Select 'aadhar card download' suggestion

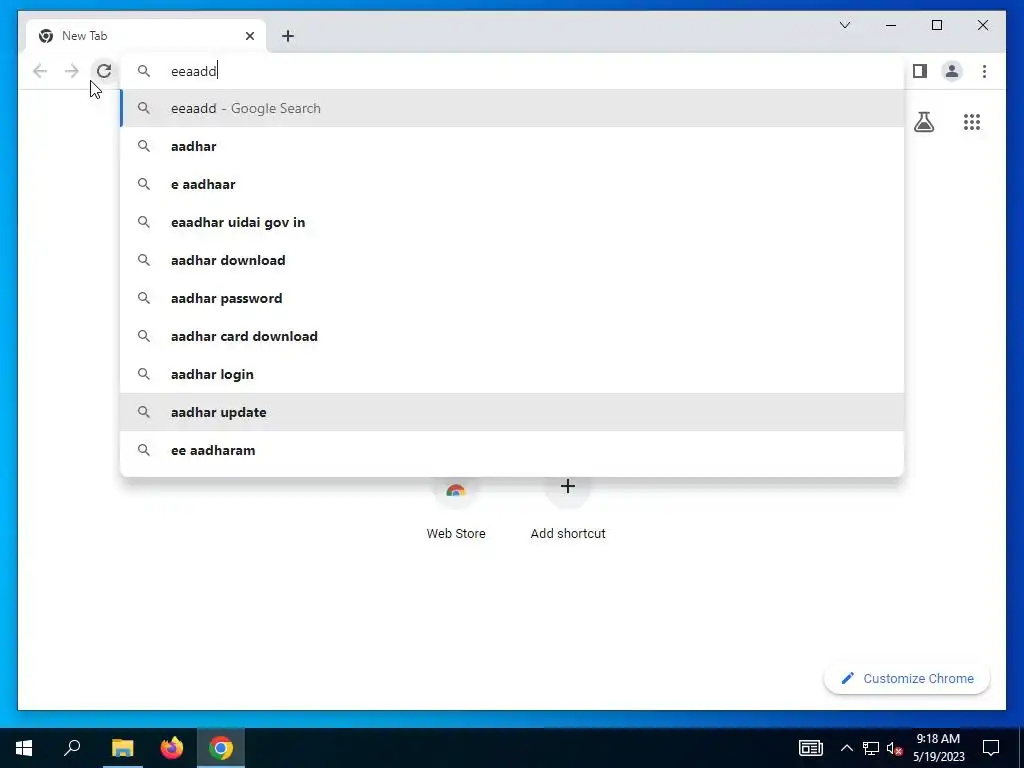tap(512, 336)
